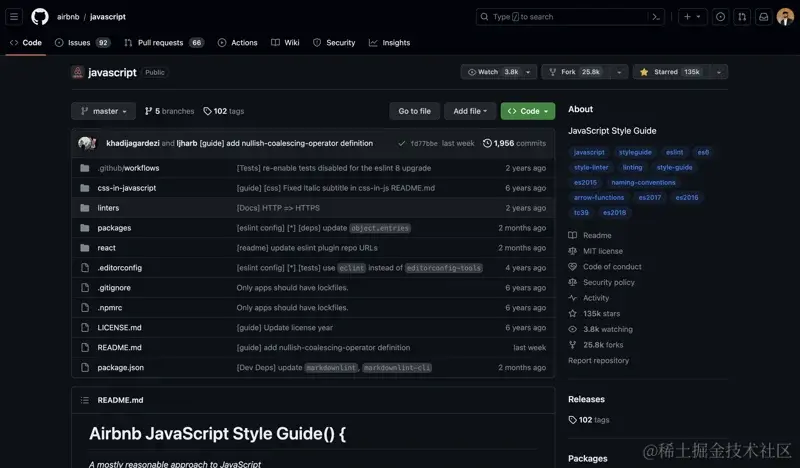Switch to the Wiki tab
Image resolution: width=800 pixels, height=468 pixels.
(x=285, y=43)
